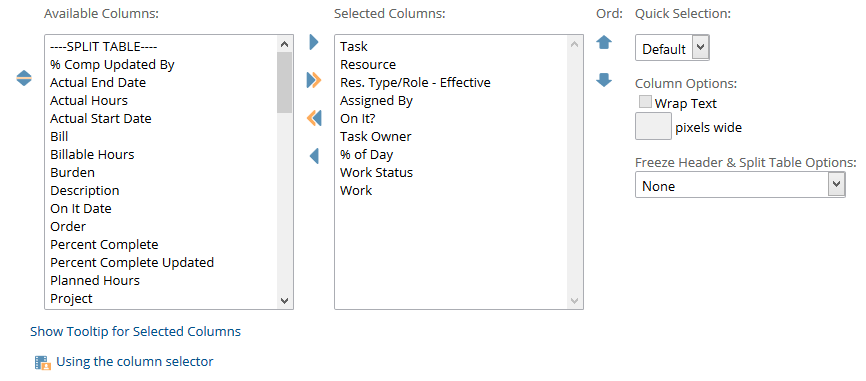Click the pixels wide input field
This screenshot has height=381, width=866.
pyautogui.click(x=653, y=126)
